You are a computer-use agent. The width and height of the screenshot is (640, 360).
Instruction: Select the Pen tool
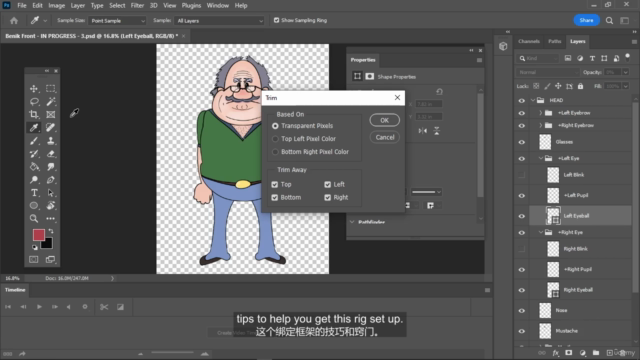click(51, 180)
